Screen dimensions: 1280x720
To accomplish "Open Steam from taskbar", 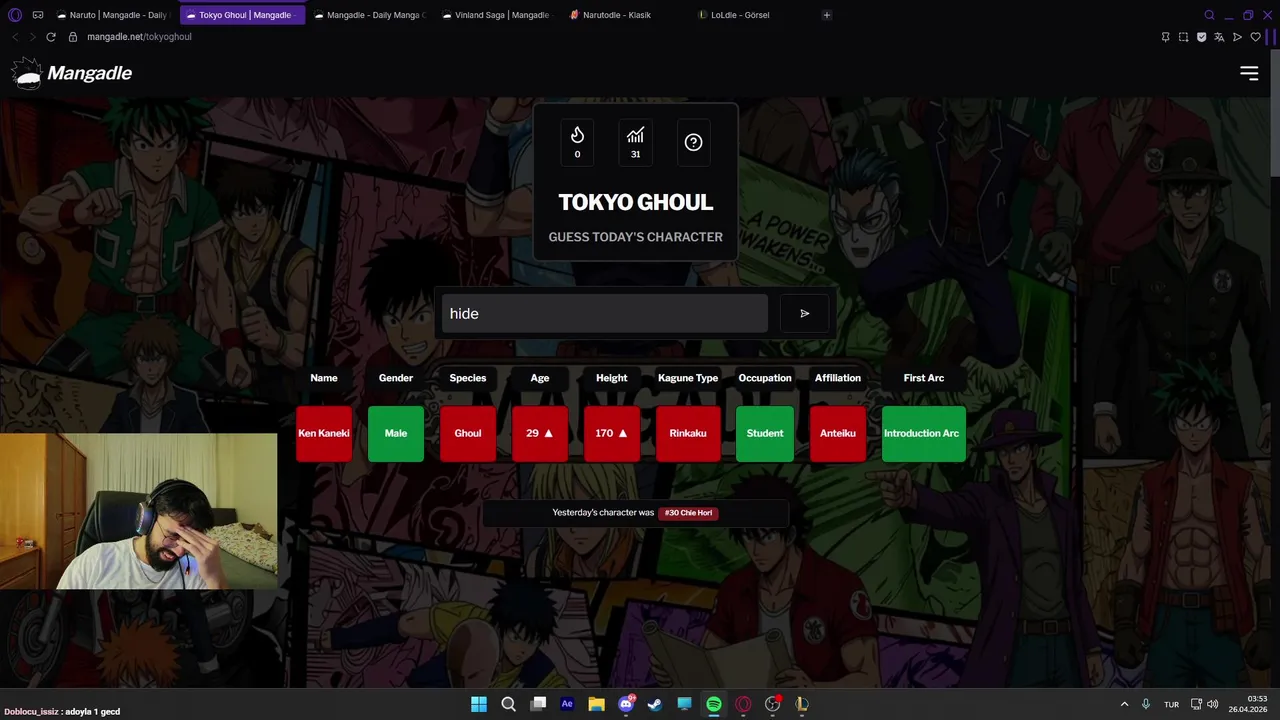I will (655, 704).
